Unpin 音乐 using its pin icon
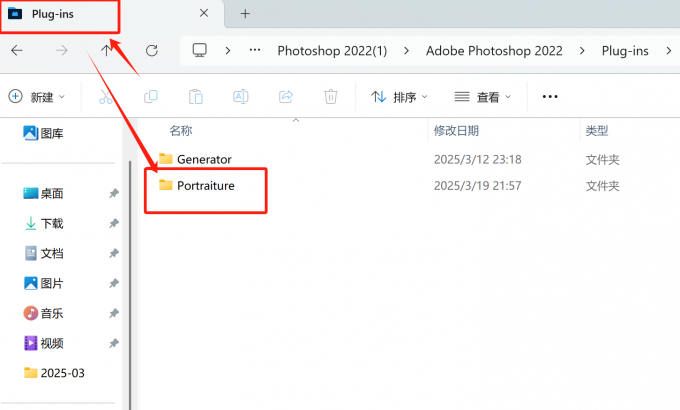The height and width of the screenshot is (410, 680). [114, 313]
